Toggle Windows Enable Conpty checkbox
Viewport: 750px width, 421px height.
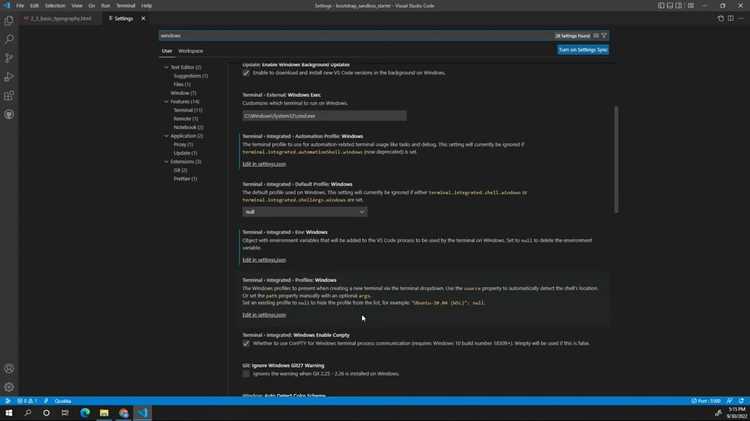[246, 343]
